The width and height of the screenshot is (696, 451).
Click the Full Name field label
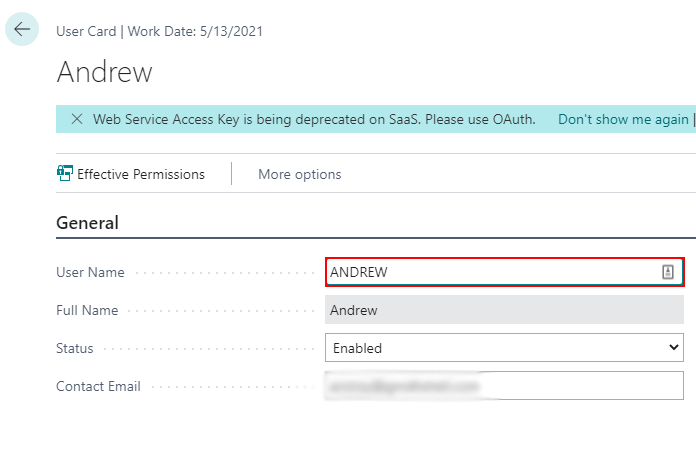[x=87, y=310]
